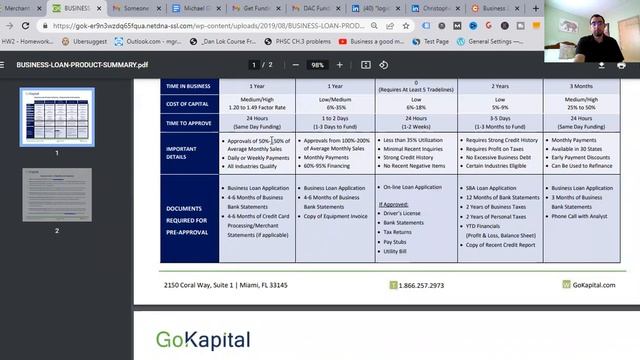Click the lock icon in the address bar
The height and width of the screenshot is (360, 640).
(x=45, y=26)
